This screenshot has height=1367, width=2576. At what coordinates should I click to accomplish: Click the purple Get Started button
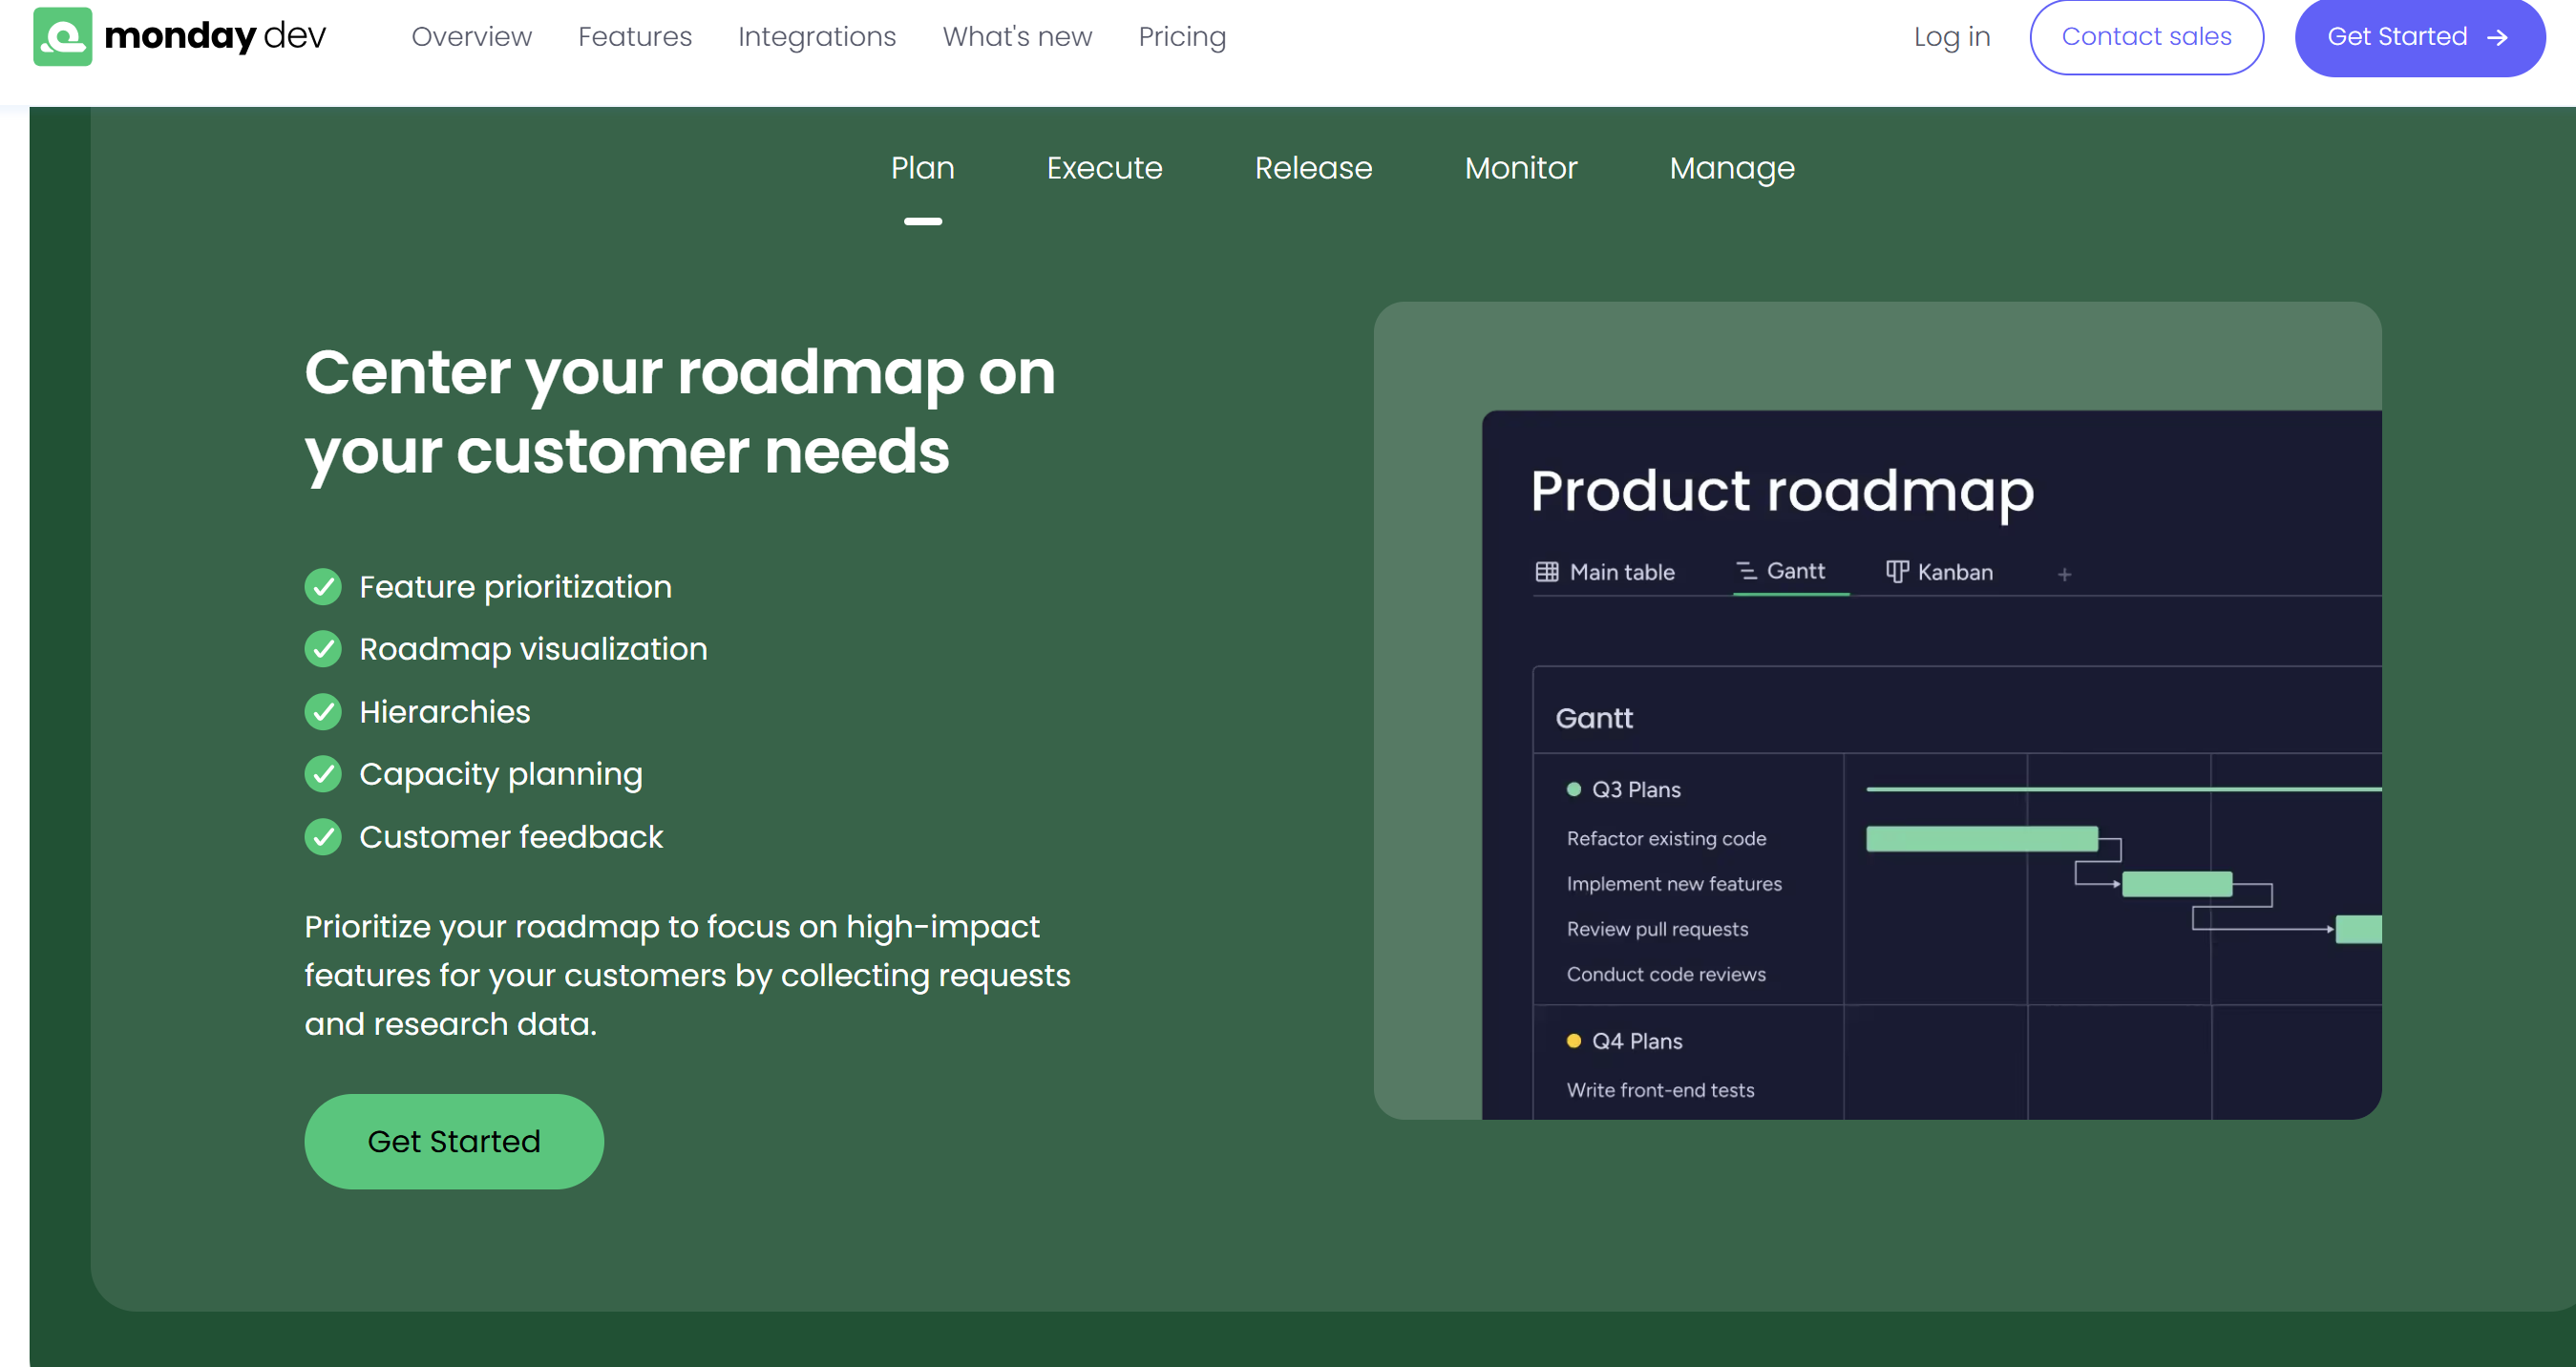2419,37
